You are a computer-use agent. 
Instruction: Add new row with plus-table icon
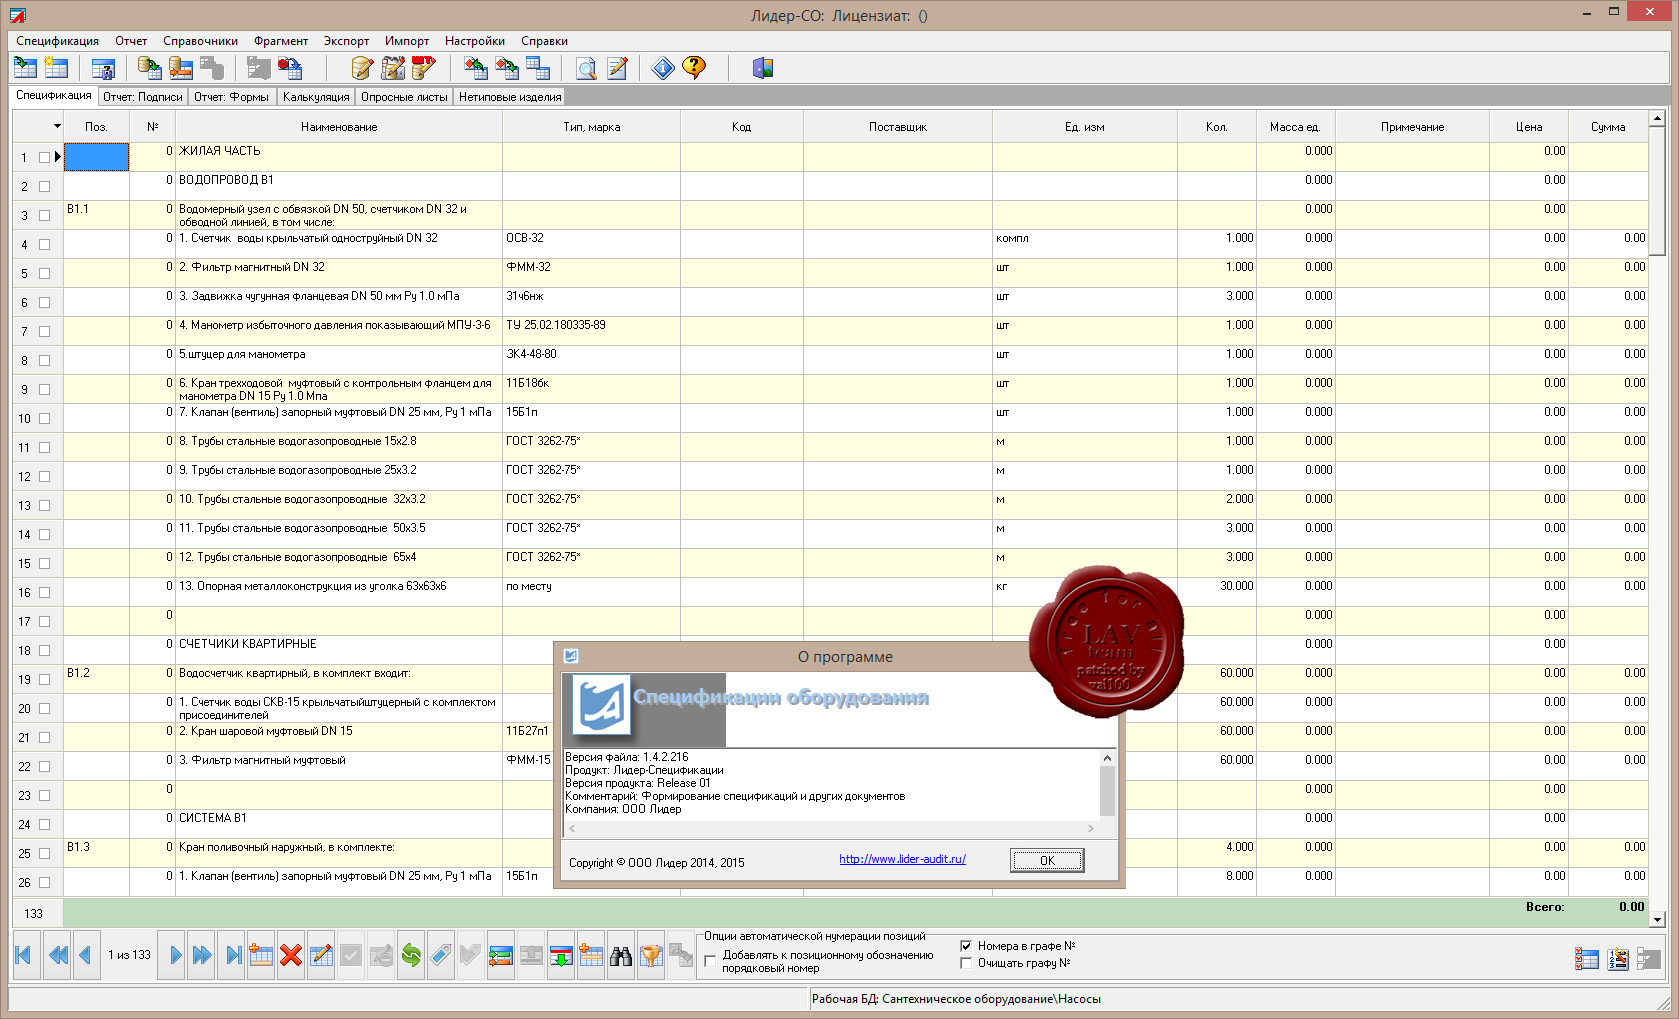[x=261, y=955]
